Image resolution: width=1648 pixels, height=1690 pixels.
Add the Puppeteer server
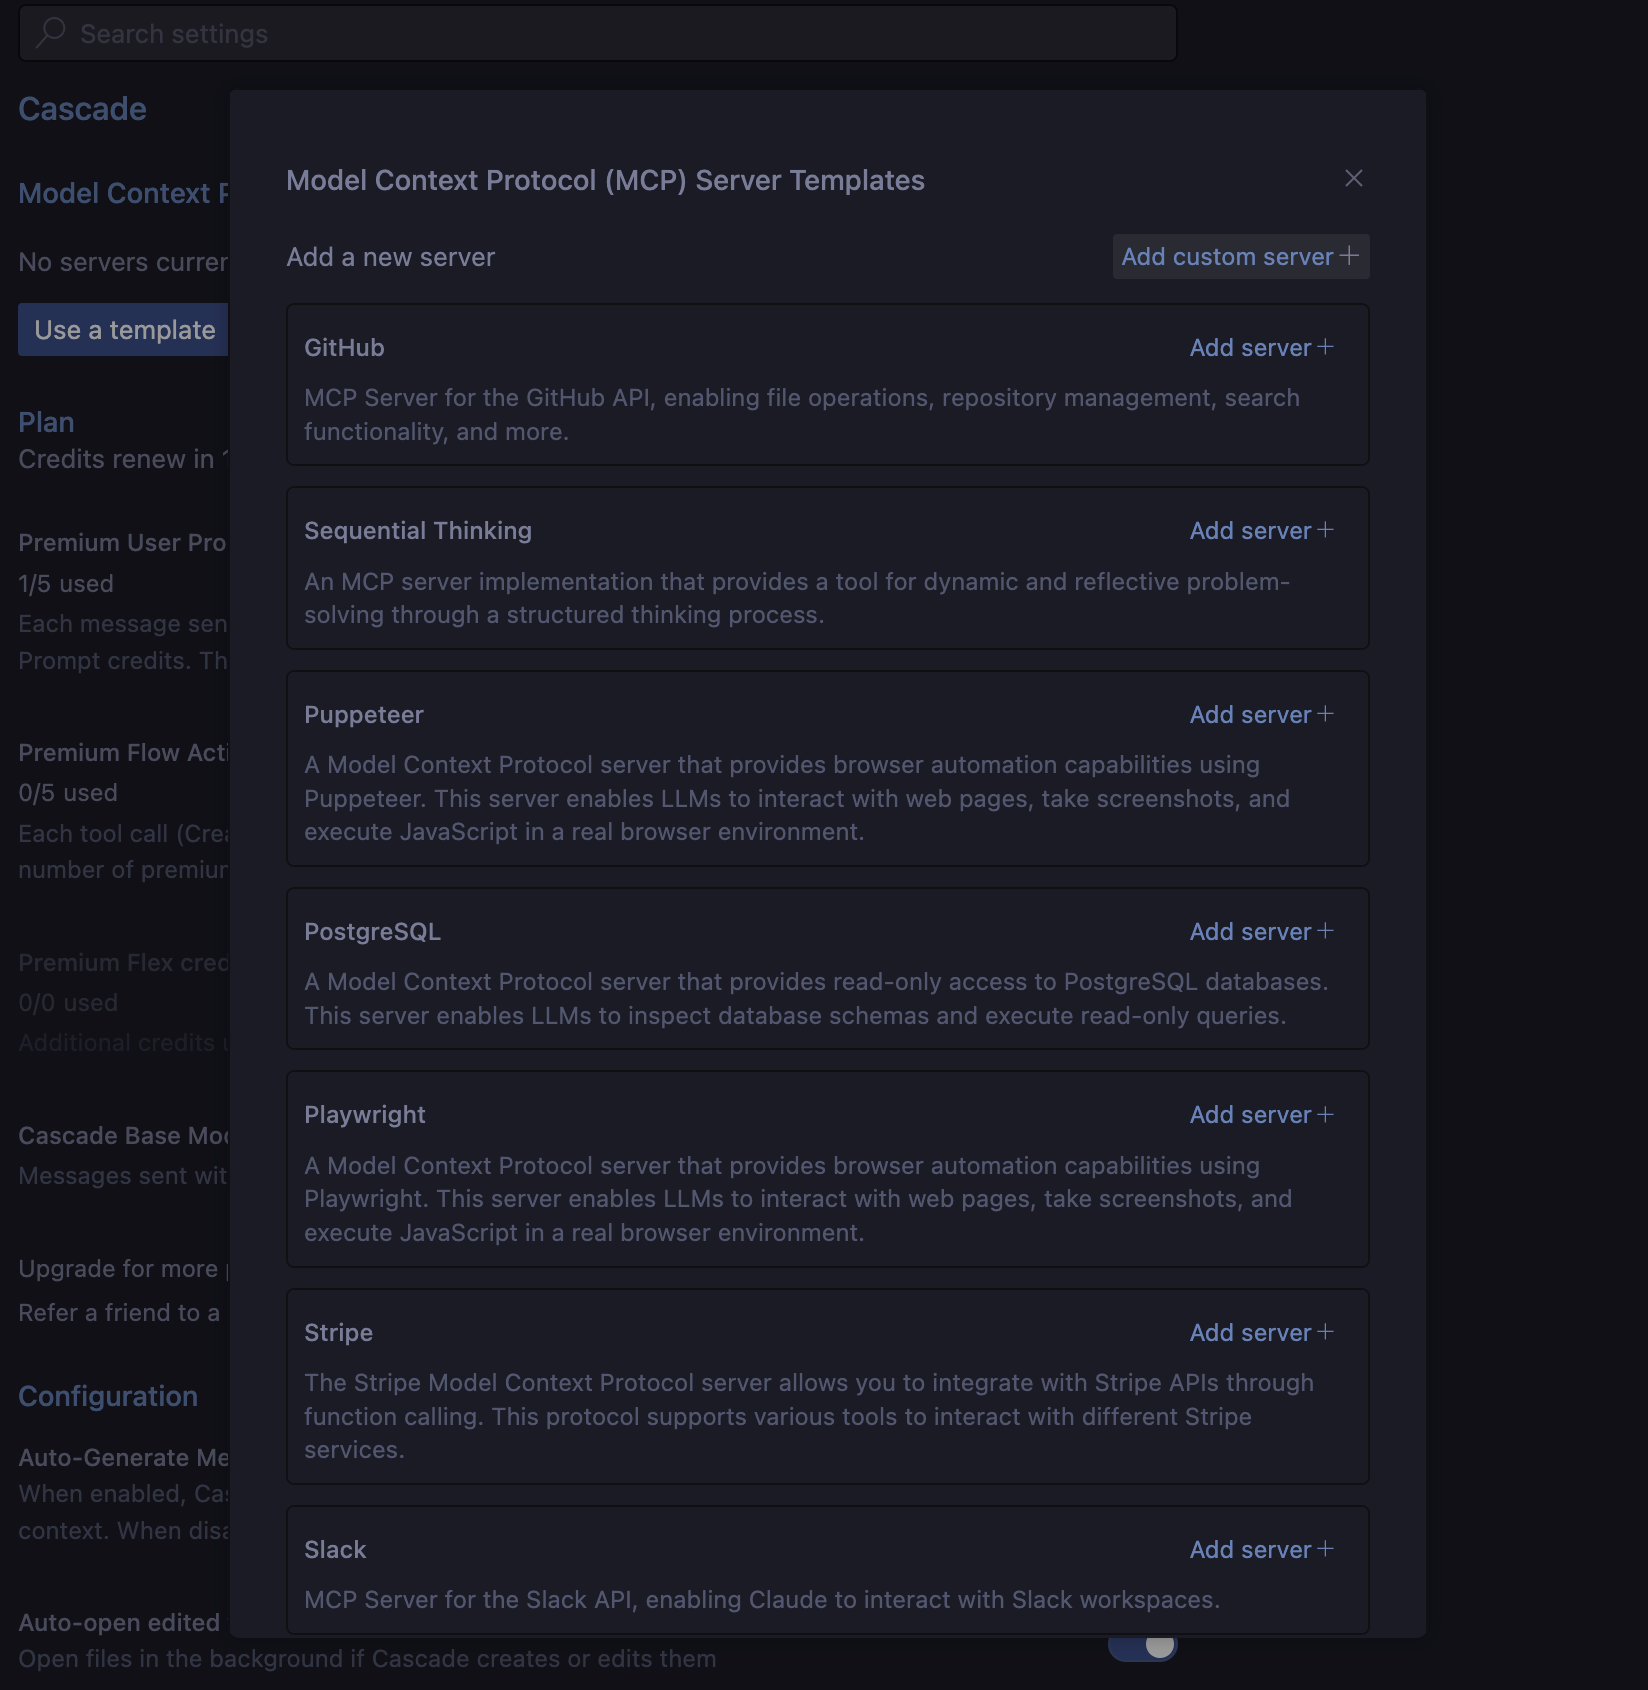click(x=1261, y=715)
